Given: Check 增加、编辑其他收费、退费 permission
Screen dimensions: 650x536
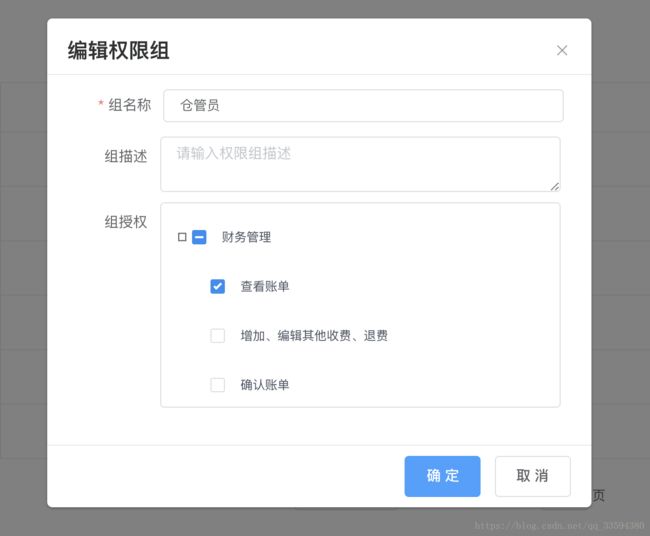Looking at the screenshot, I should tap(218, 335).
